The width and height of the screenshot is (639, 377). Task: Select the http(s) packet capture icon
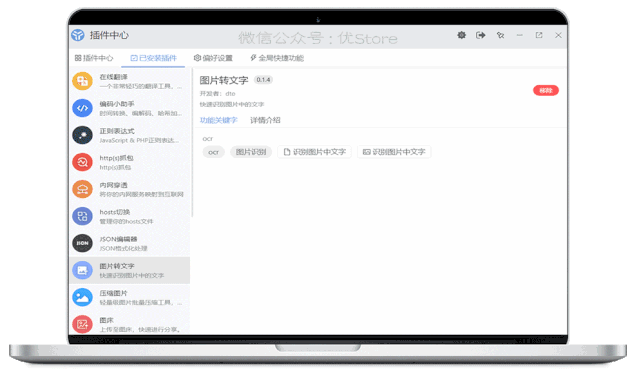tap(82, 162)
